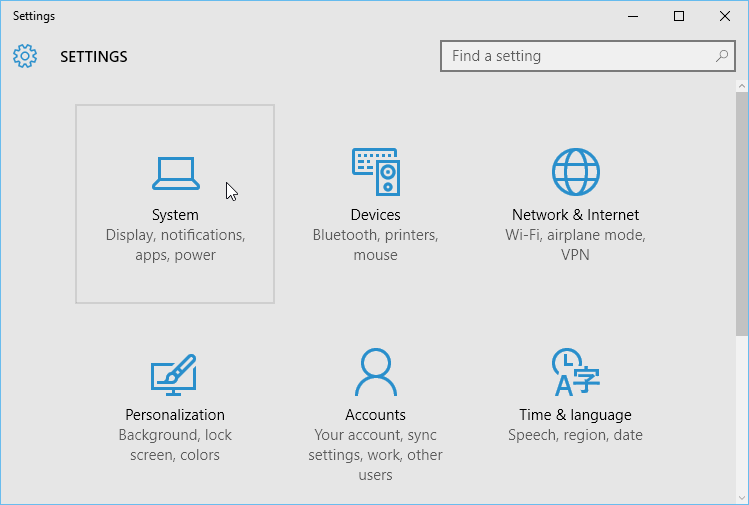Screen dimensions: 749x505
Task: Click inside the Find a setting box
Action: 588,56
